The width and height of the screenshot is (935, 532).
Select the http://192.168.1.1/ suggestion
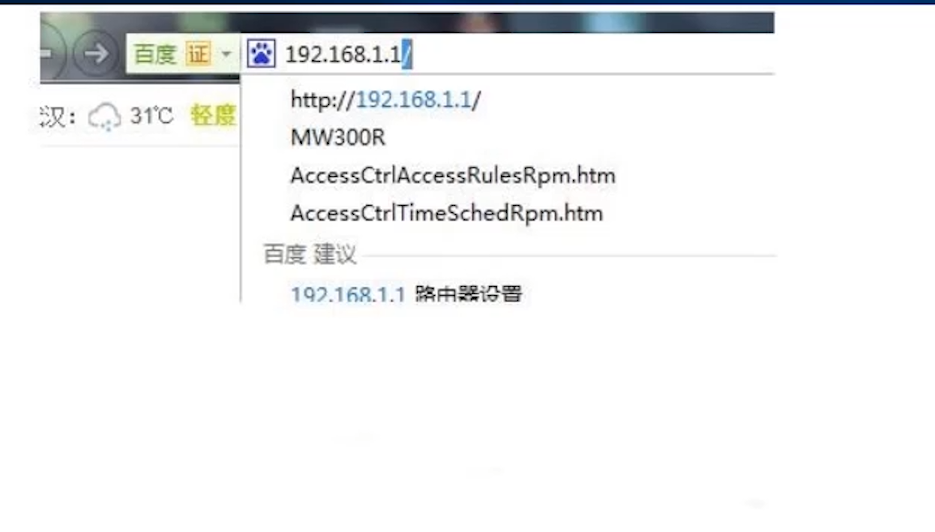pyautogui.click(x=385, y=100)
